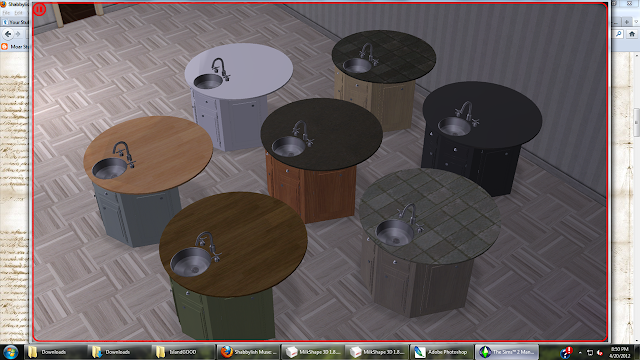Open a new Firefox tab with plus button
The width and height of the screenshot is (640, 360).
(x=627, y=22)
